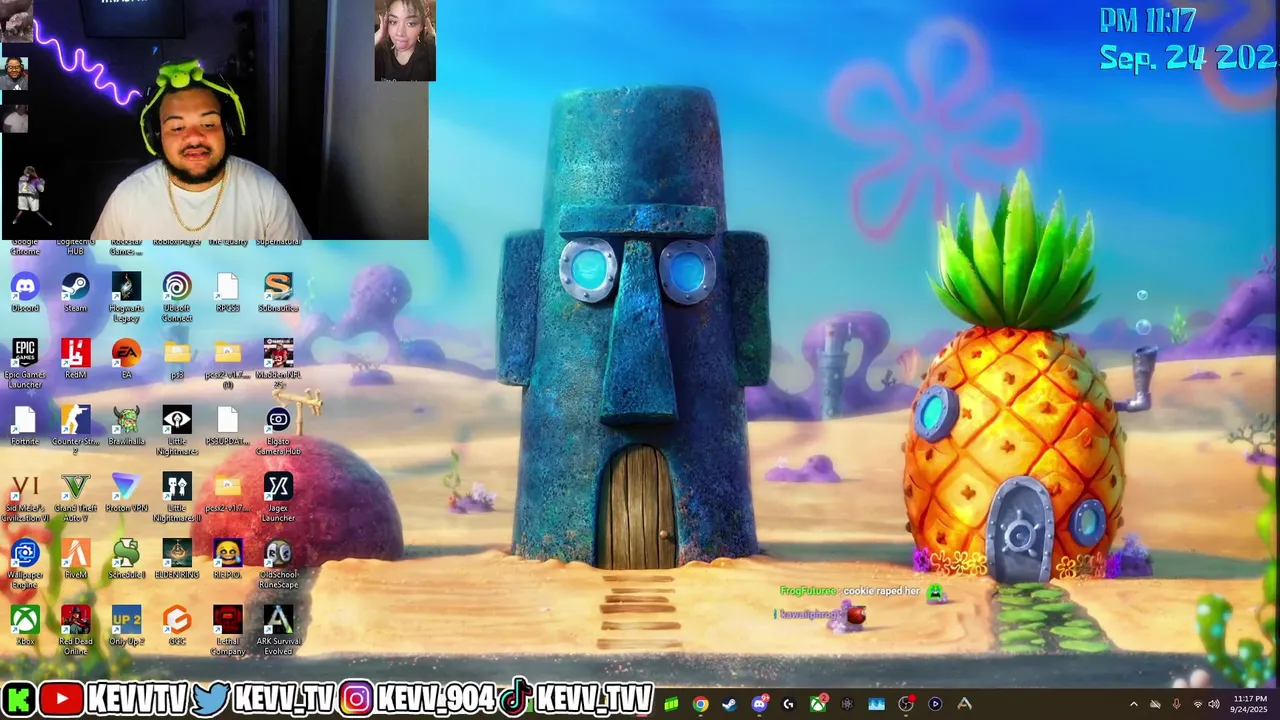Open the pcsx2 folder ending in (1)
The height and width of the screenshot is (720, 1280).
click(x=228, y=364)
